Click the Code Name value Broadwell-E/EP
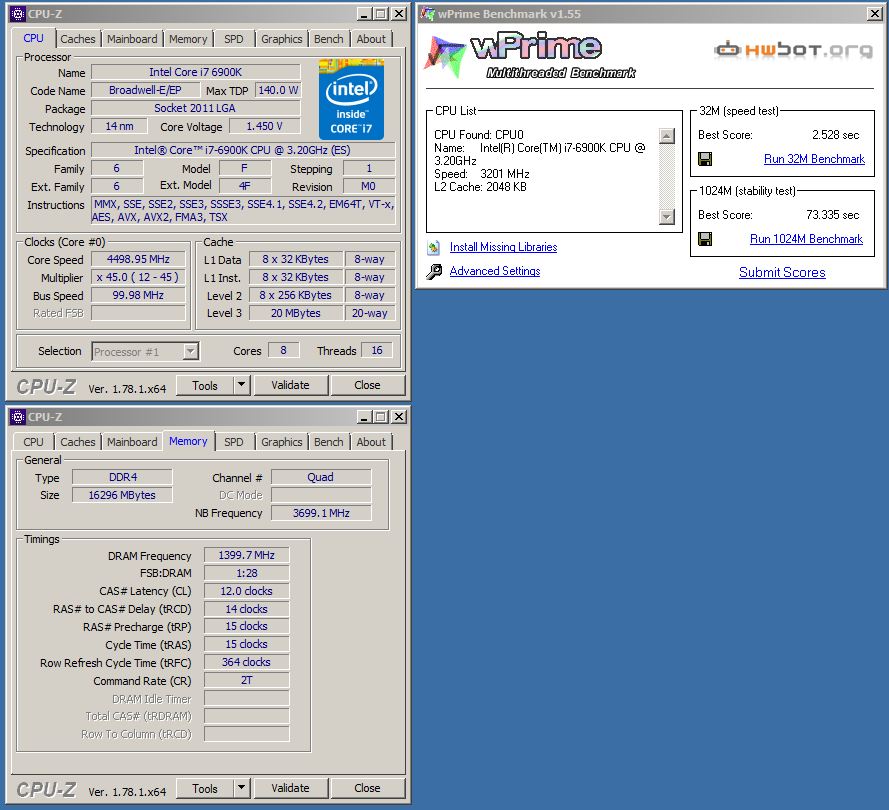The height and width of the screenshot is (810, 889). (145, 90)
